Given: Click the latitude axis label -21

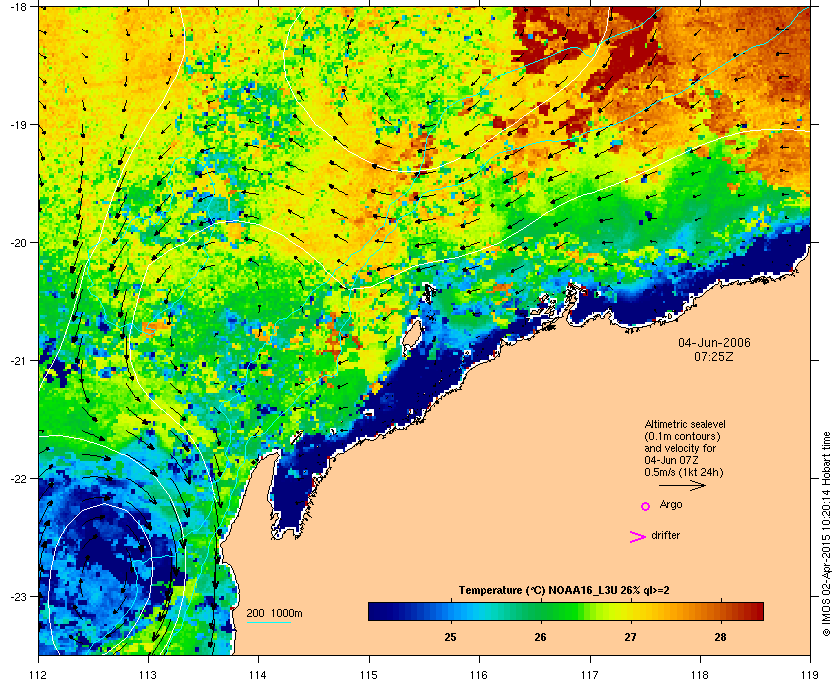Looking at the screenshot, I should 18,360.
